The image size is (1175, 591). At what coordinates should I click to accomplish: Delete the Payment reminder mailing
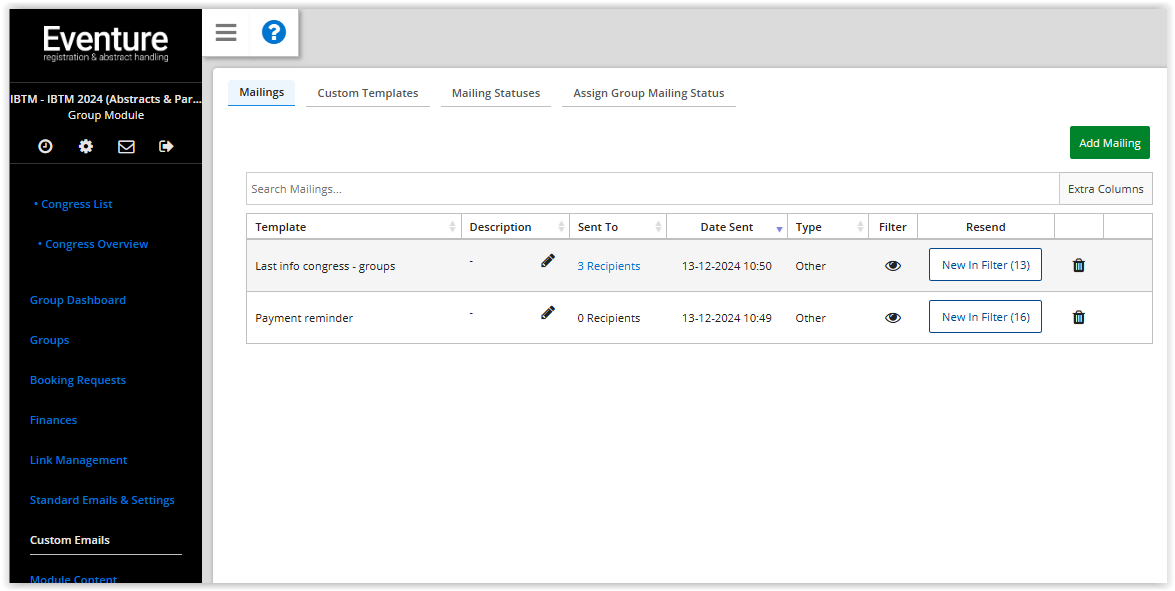(x=1078, y=317)
